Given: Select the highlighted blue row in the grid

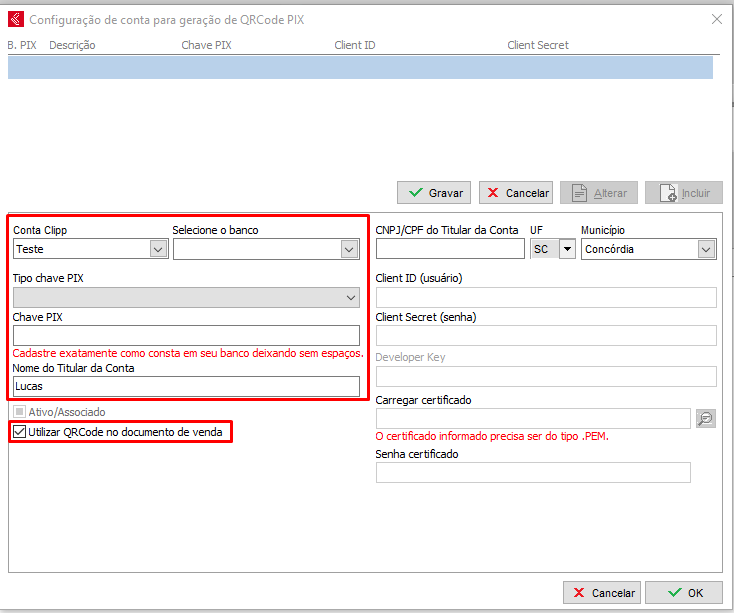Looking at the screenshot, I should tap(360, 67).
